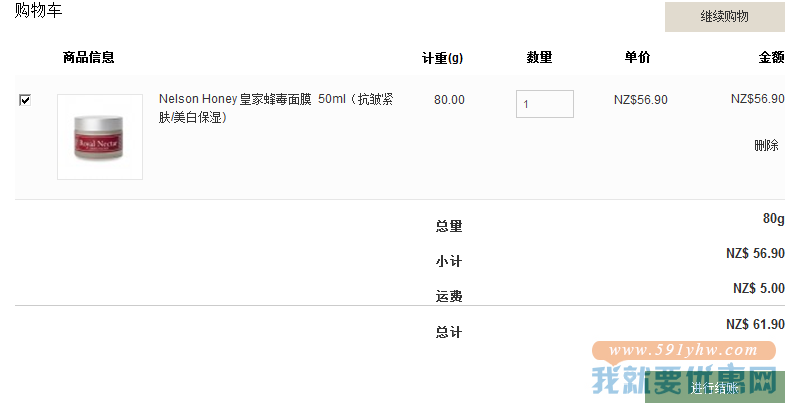Click the NZ$ 61.90 grand total amount
This screenshot has height=404, width=791.
(755, 324)
